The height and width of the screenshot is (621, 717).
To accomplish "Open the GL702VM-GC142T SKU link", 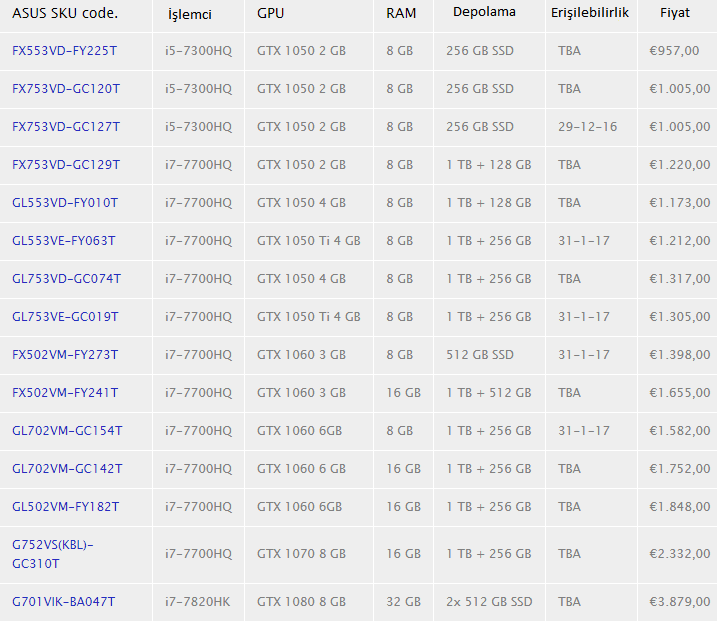I will [67, 468].
